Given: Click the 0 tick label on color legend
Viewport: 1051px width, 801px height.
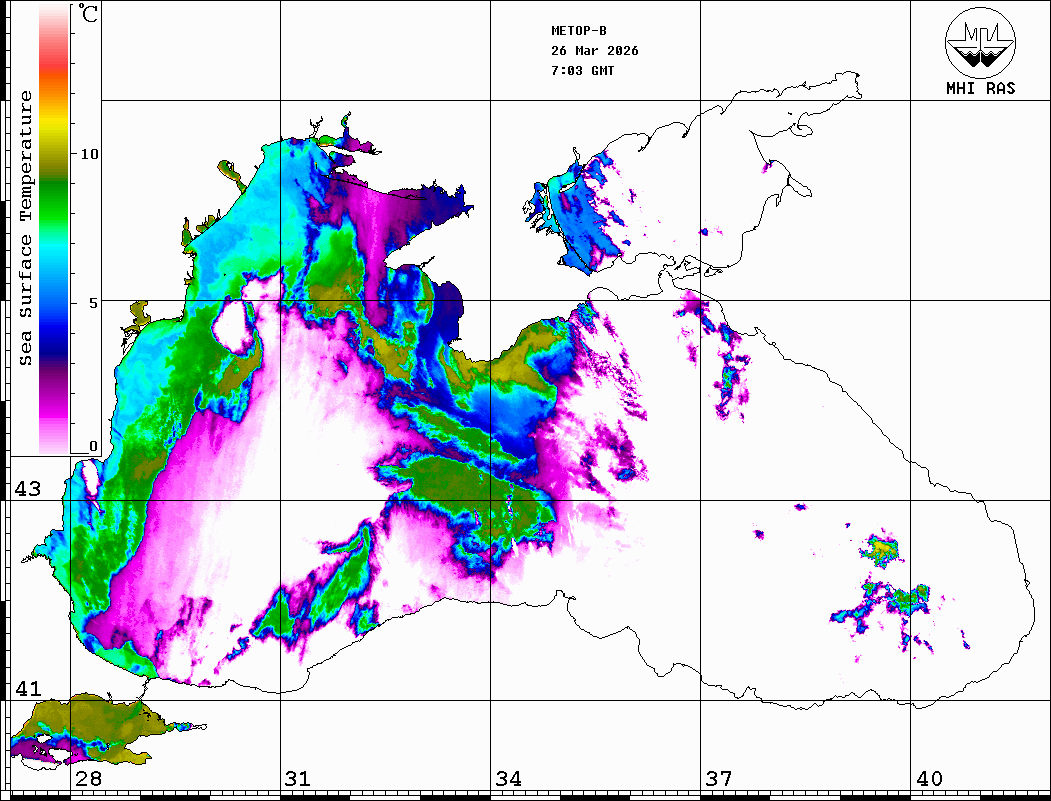Looking at the screenshot, I should point(93,446).
